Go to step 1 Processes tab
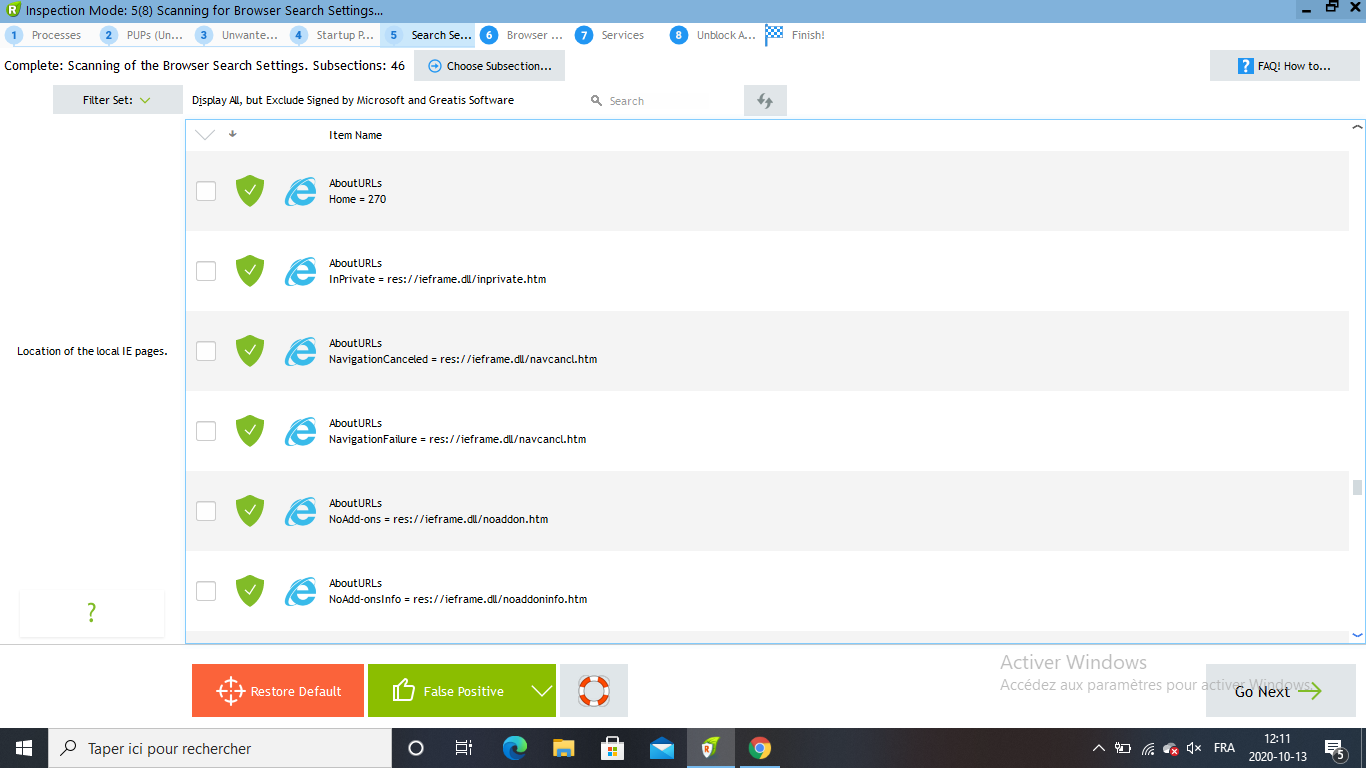The image size is (1366, 768). [45, 35]
